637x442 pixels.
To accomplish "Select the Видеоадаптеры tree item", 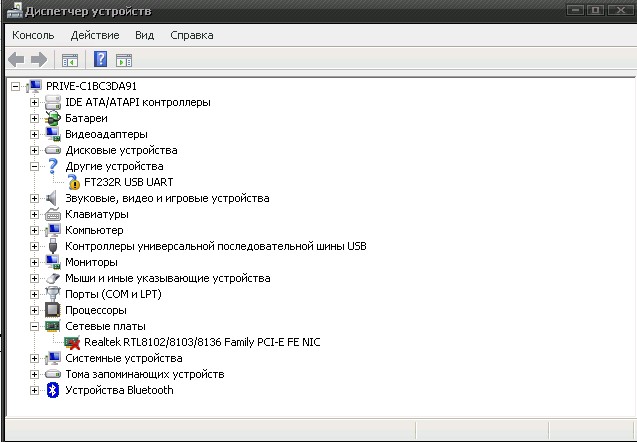I will (106, 134).
